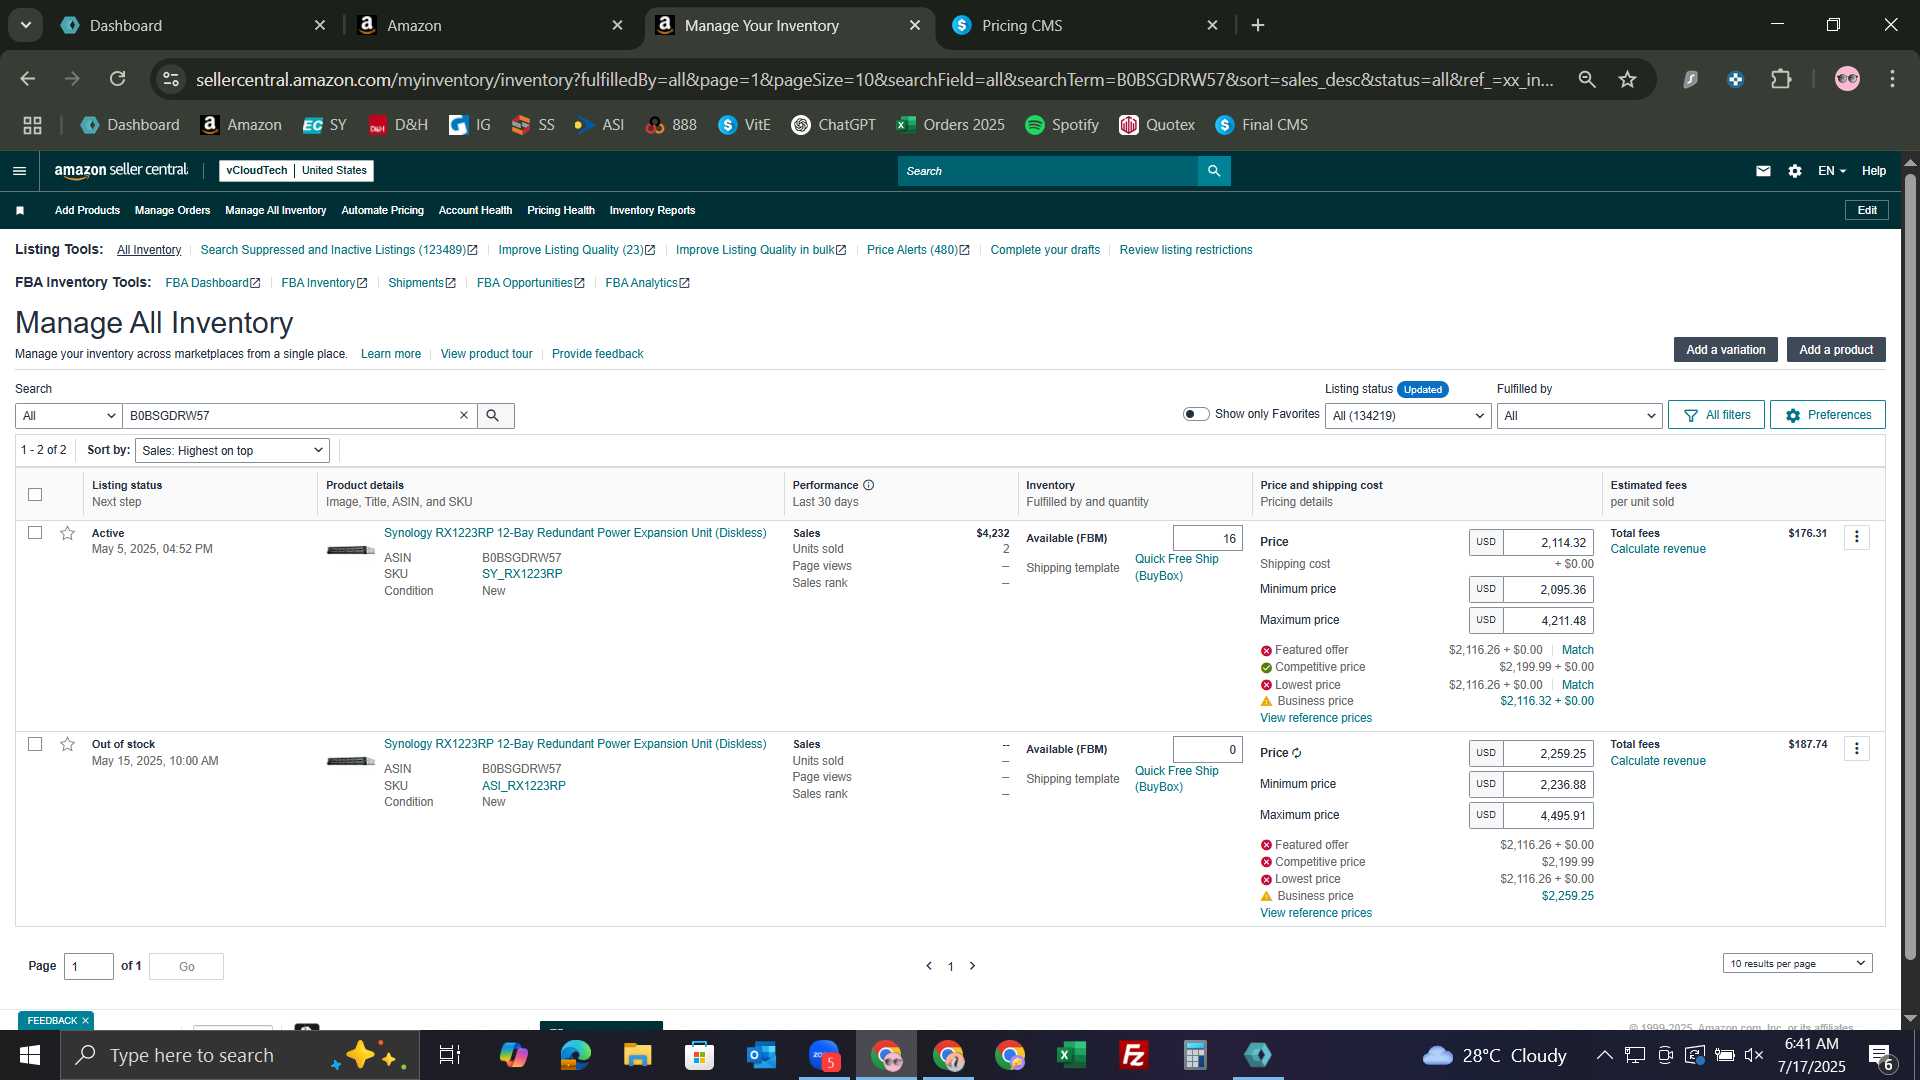This screenshot has width=1920, height=1080.
Task: Open Inventory Reports in navigation bar
Action: (652, 210)
